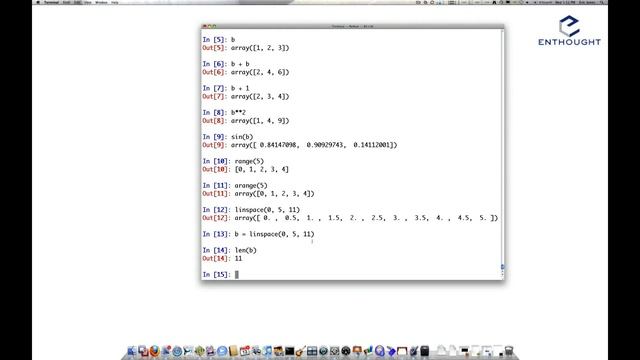Click the 'b = linspace(0, 5, 11)' line

(x=274, y=234)
